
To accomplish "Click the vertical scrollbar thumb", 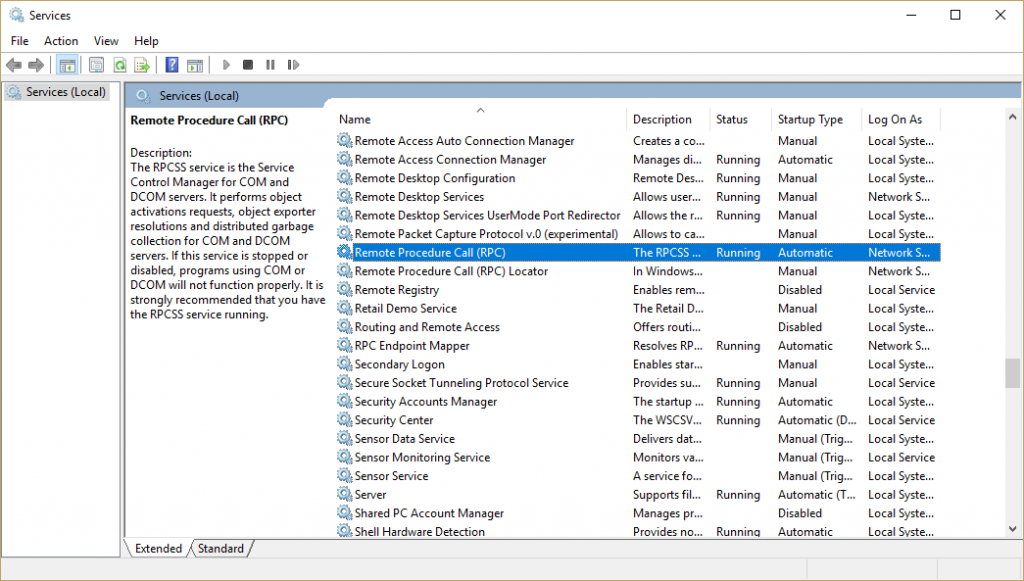I will click(x=1012, y=373).
